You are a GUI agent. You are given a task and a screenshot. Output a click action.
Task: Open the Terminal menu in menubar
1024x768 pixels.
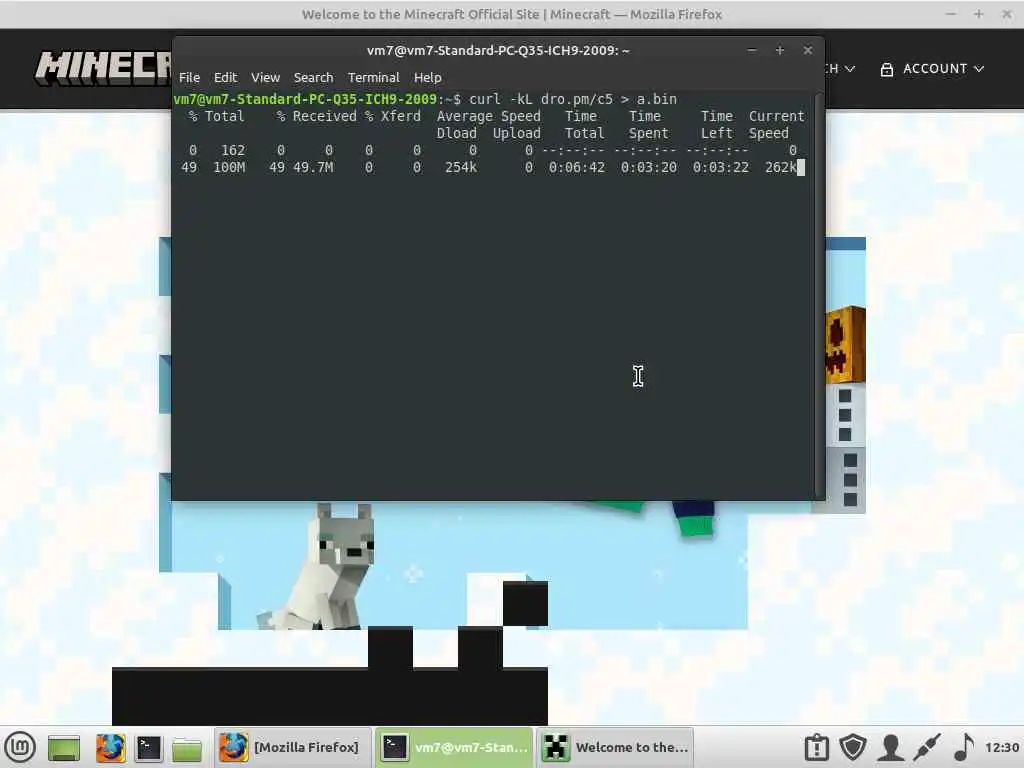coord(374,77)
